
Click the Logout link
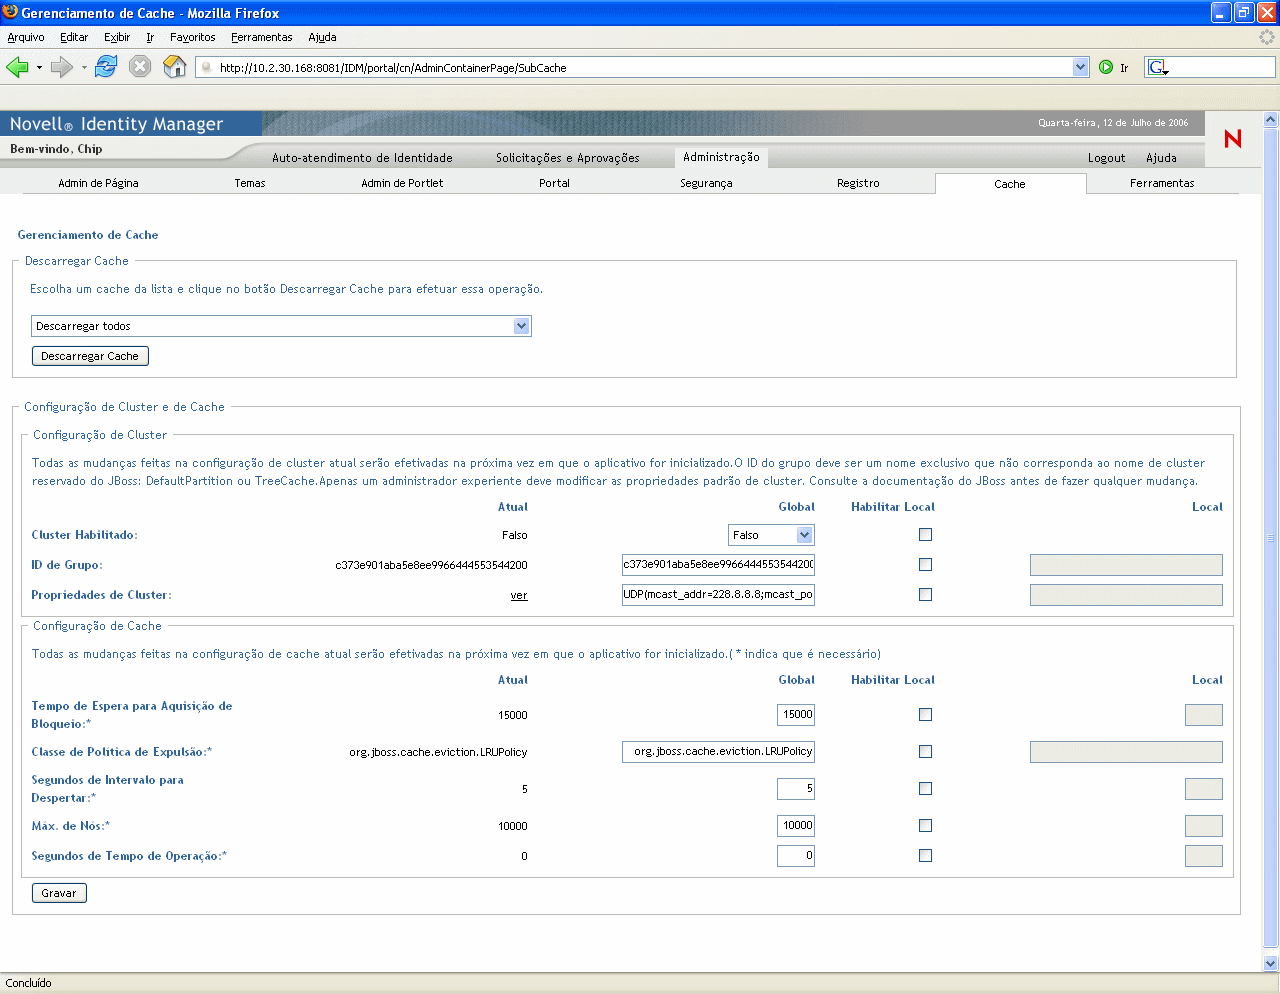pyautogui.click(x=1106, y=158)
